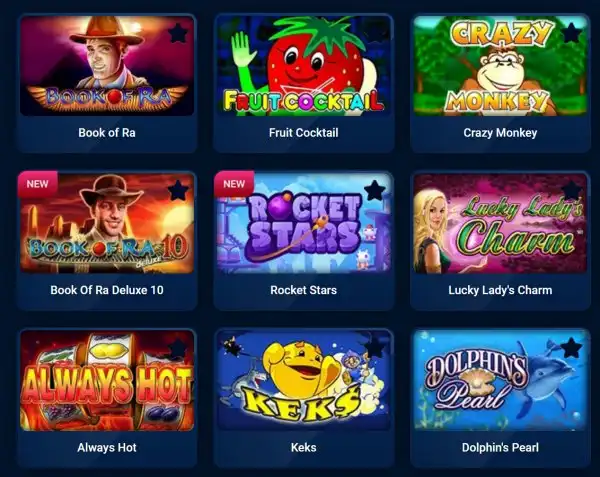Launch the Fruit Cocktail strawberry thumbnail

point(303,66)
